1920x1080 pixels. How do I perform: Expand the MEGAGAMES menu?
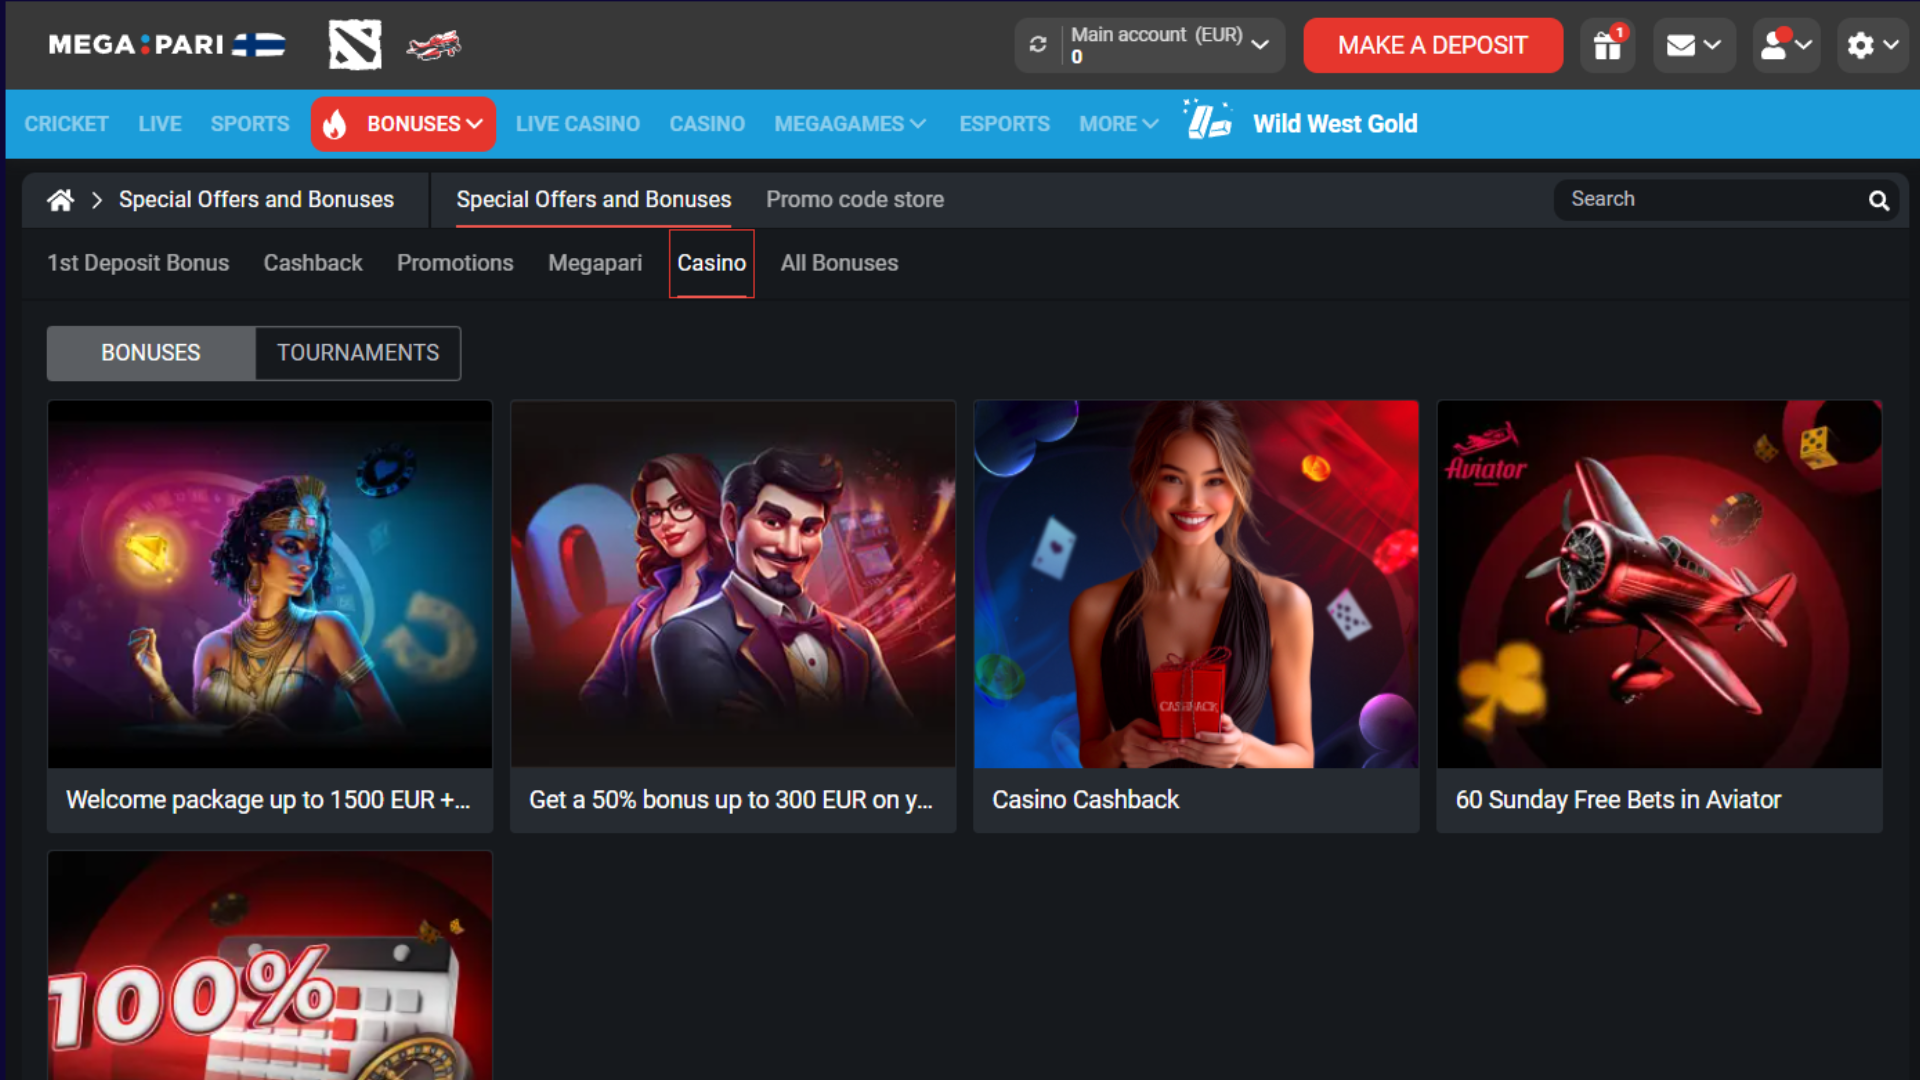point(849,124)
